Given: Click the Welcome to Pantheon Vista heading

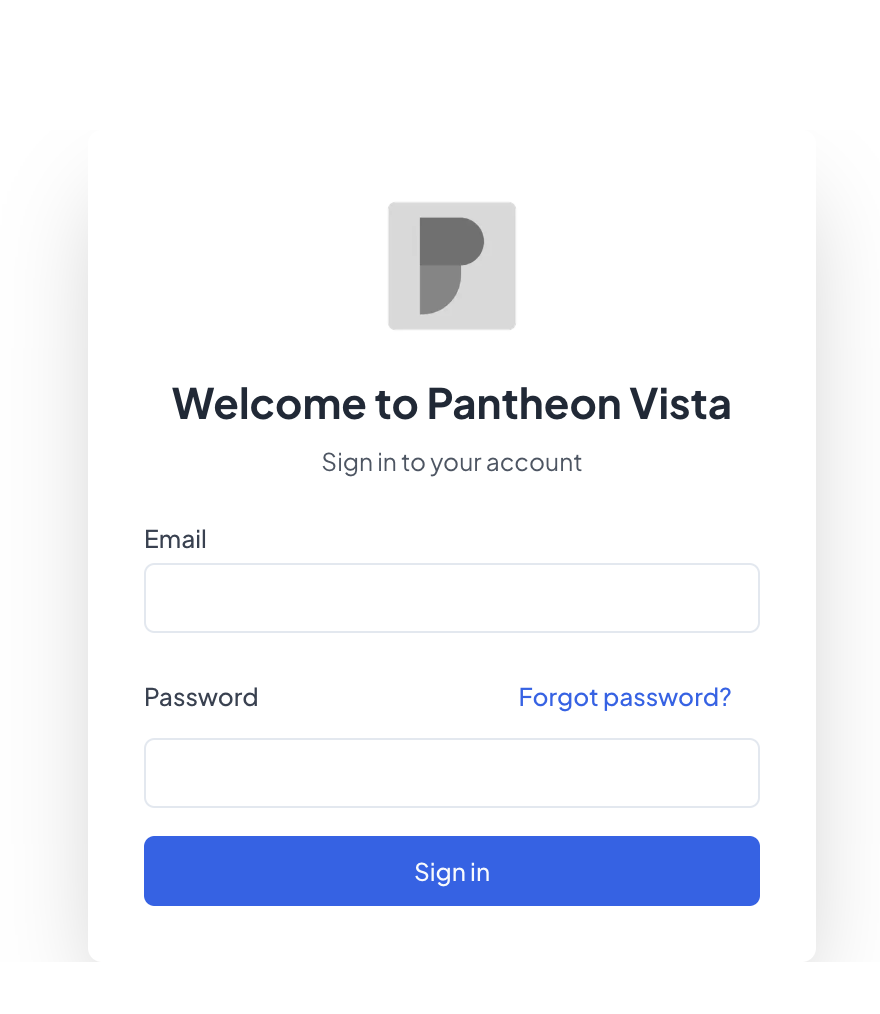Looking at the screenshot, I should coord(451,404).
